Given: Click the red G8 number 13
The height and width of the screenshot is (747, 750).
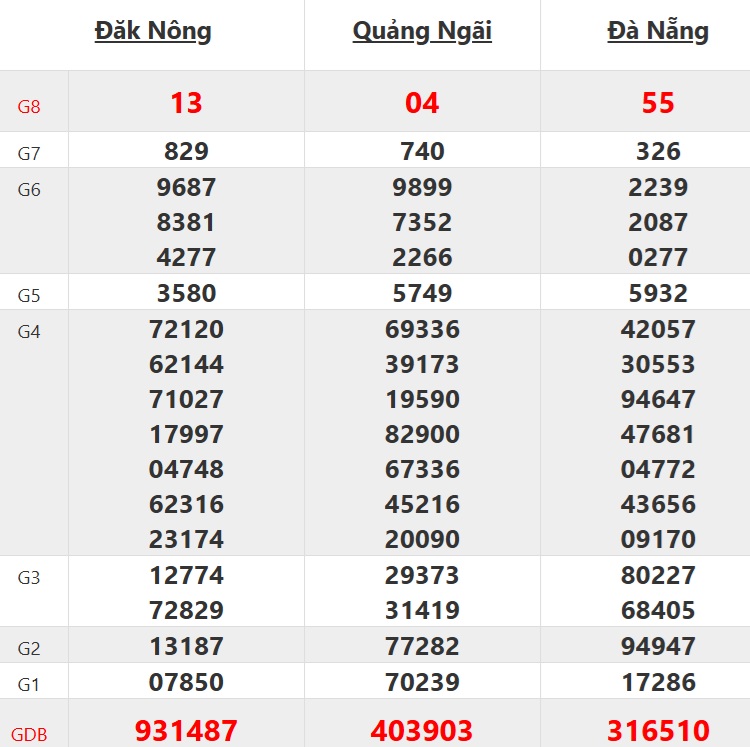Looking at the screenshot, I should (186, 102).
